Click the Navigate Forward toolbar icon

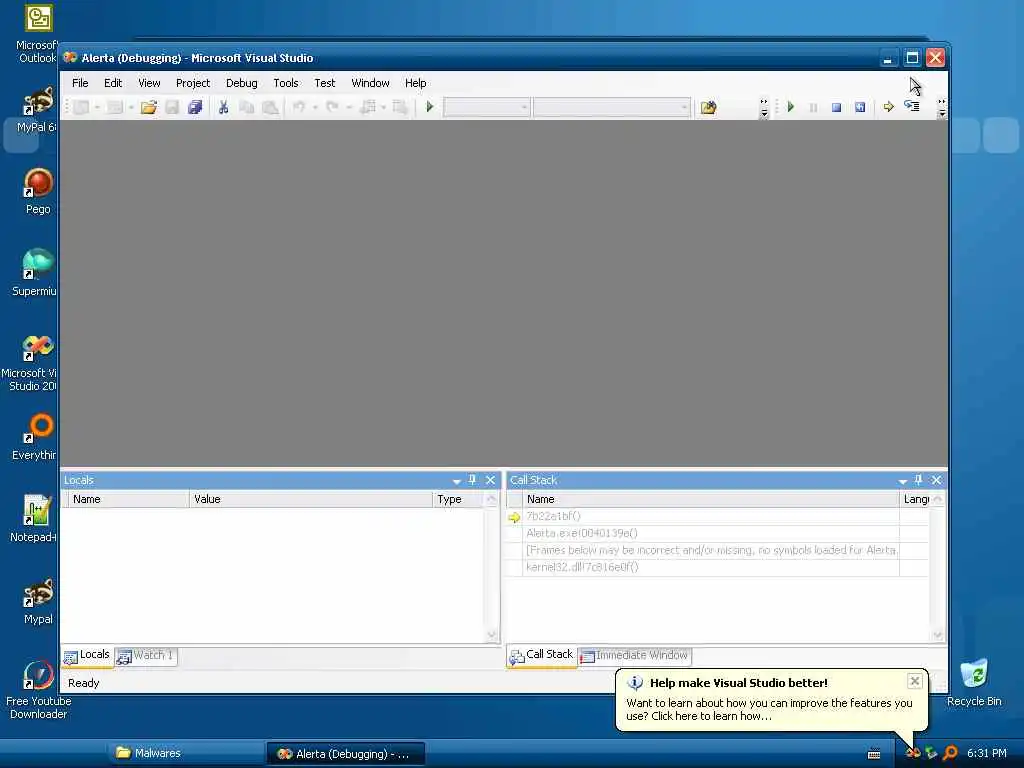(x=400, y=108)
